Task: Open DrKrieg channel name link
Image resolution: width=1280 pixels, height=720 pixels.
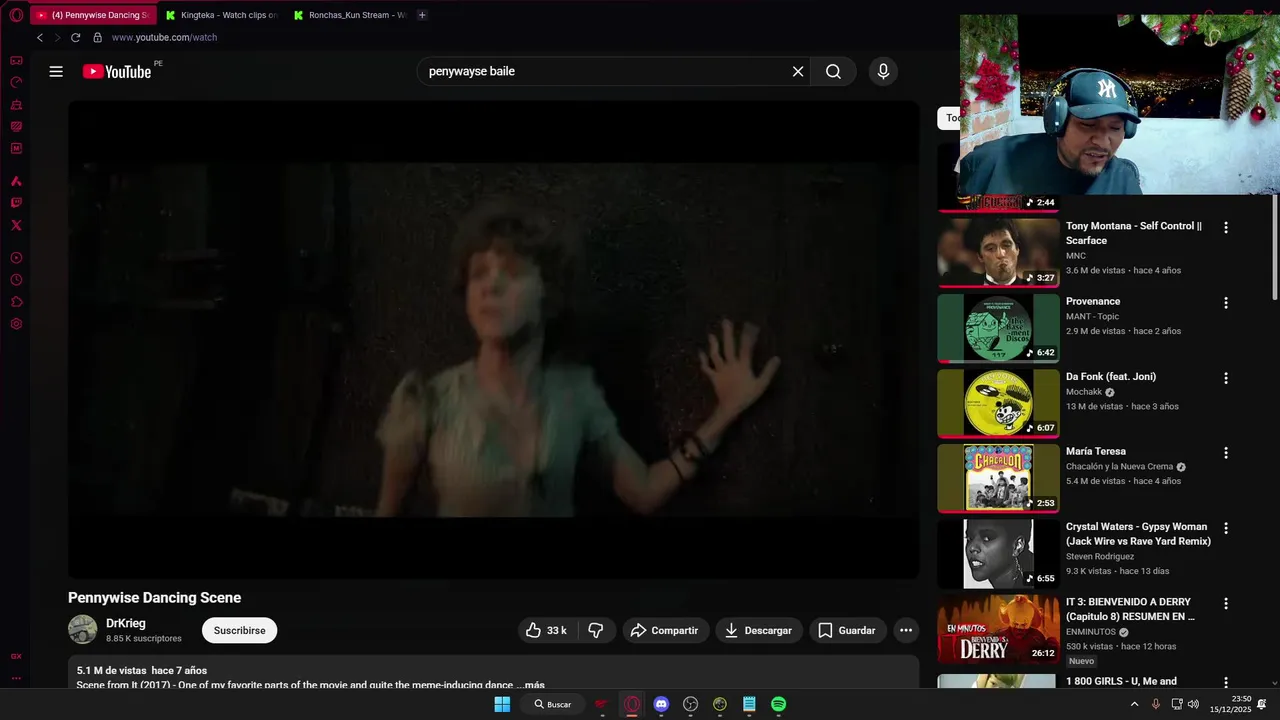Action: pos(126,623)
